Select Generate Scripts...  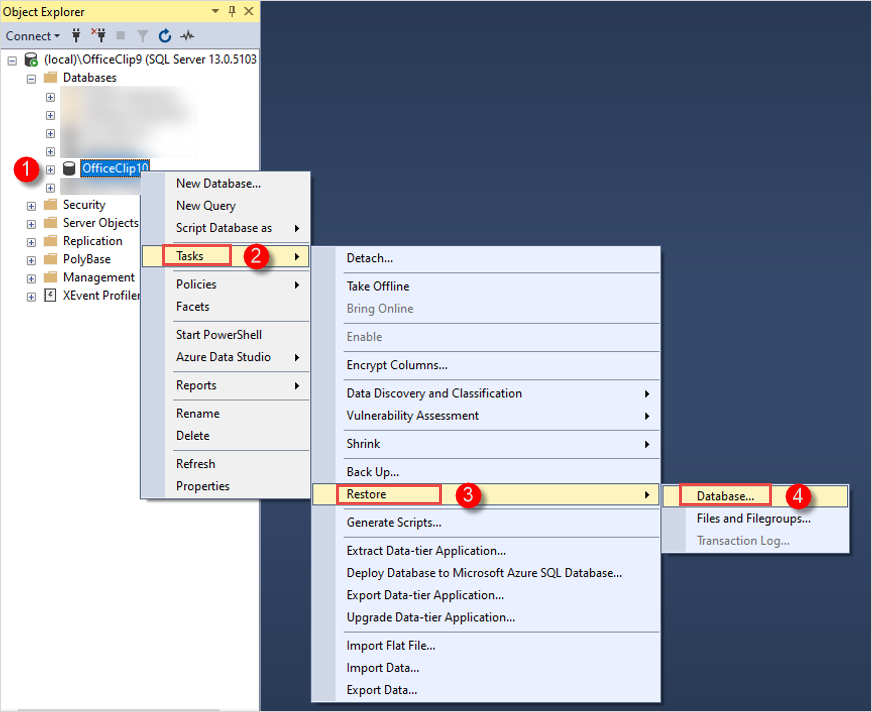(485, 522)
